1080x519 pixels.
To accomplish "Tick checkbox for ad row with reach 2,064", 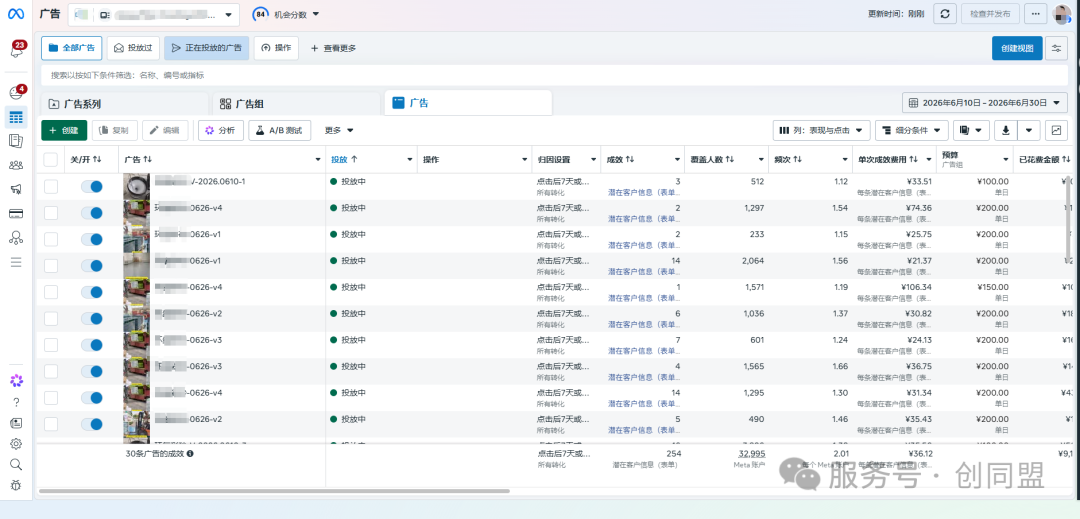I will coord(51,266).
